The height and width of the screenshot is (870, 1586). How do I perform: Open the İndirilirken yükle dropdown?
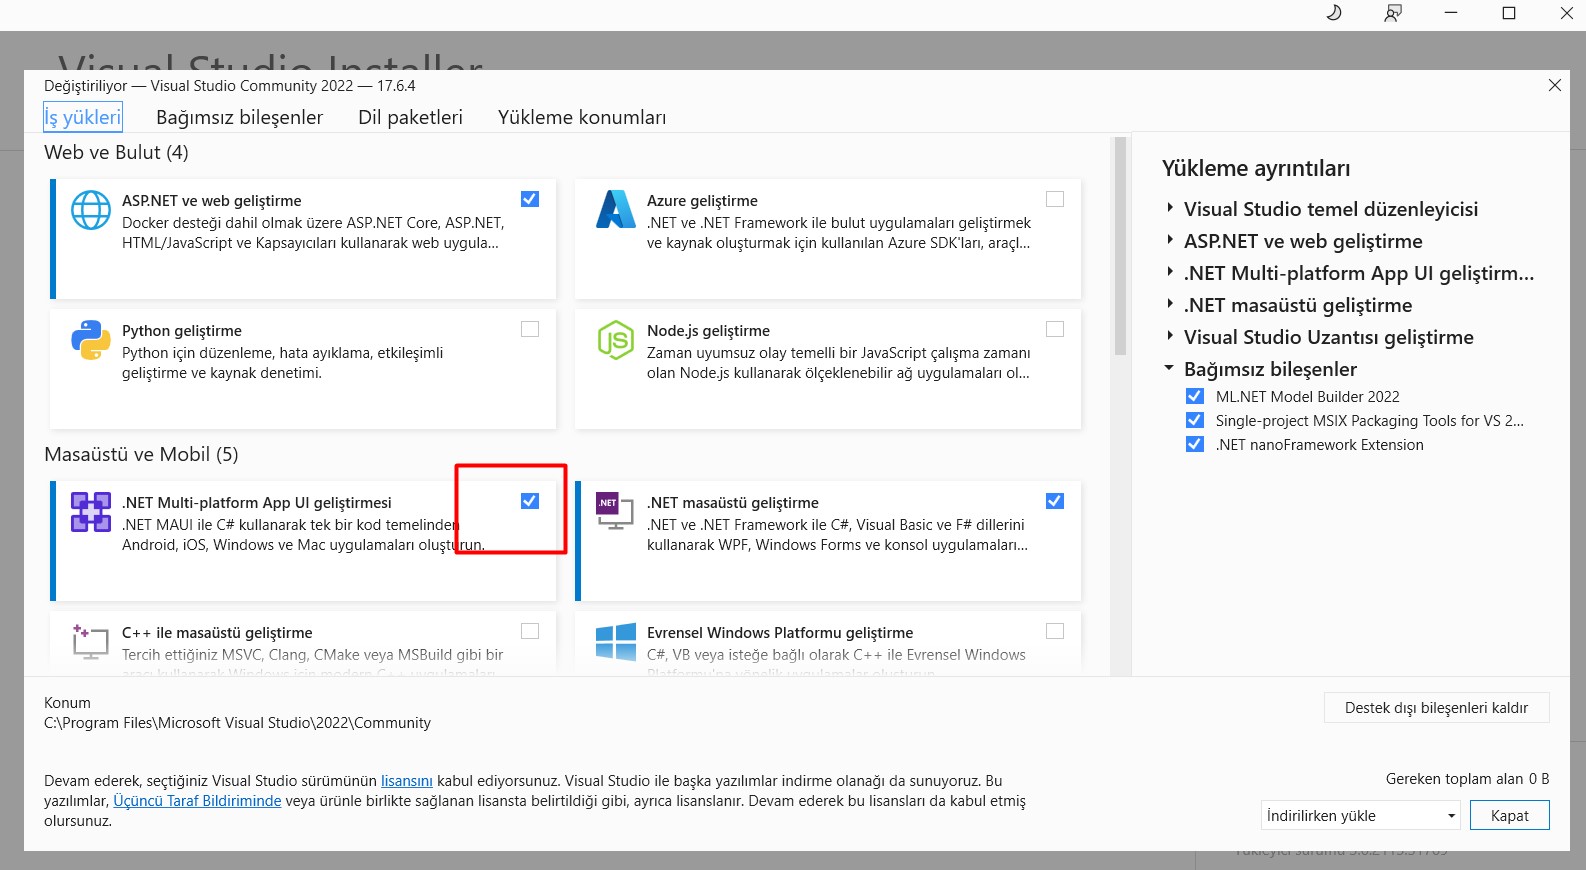point(1361,815)
